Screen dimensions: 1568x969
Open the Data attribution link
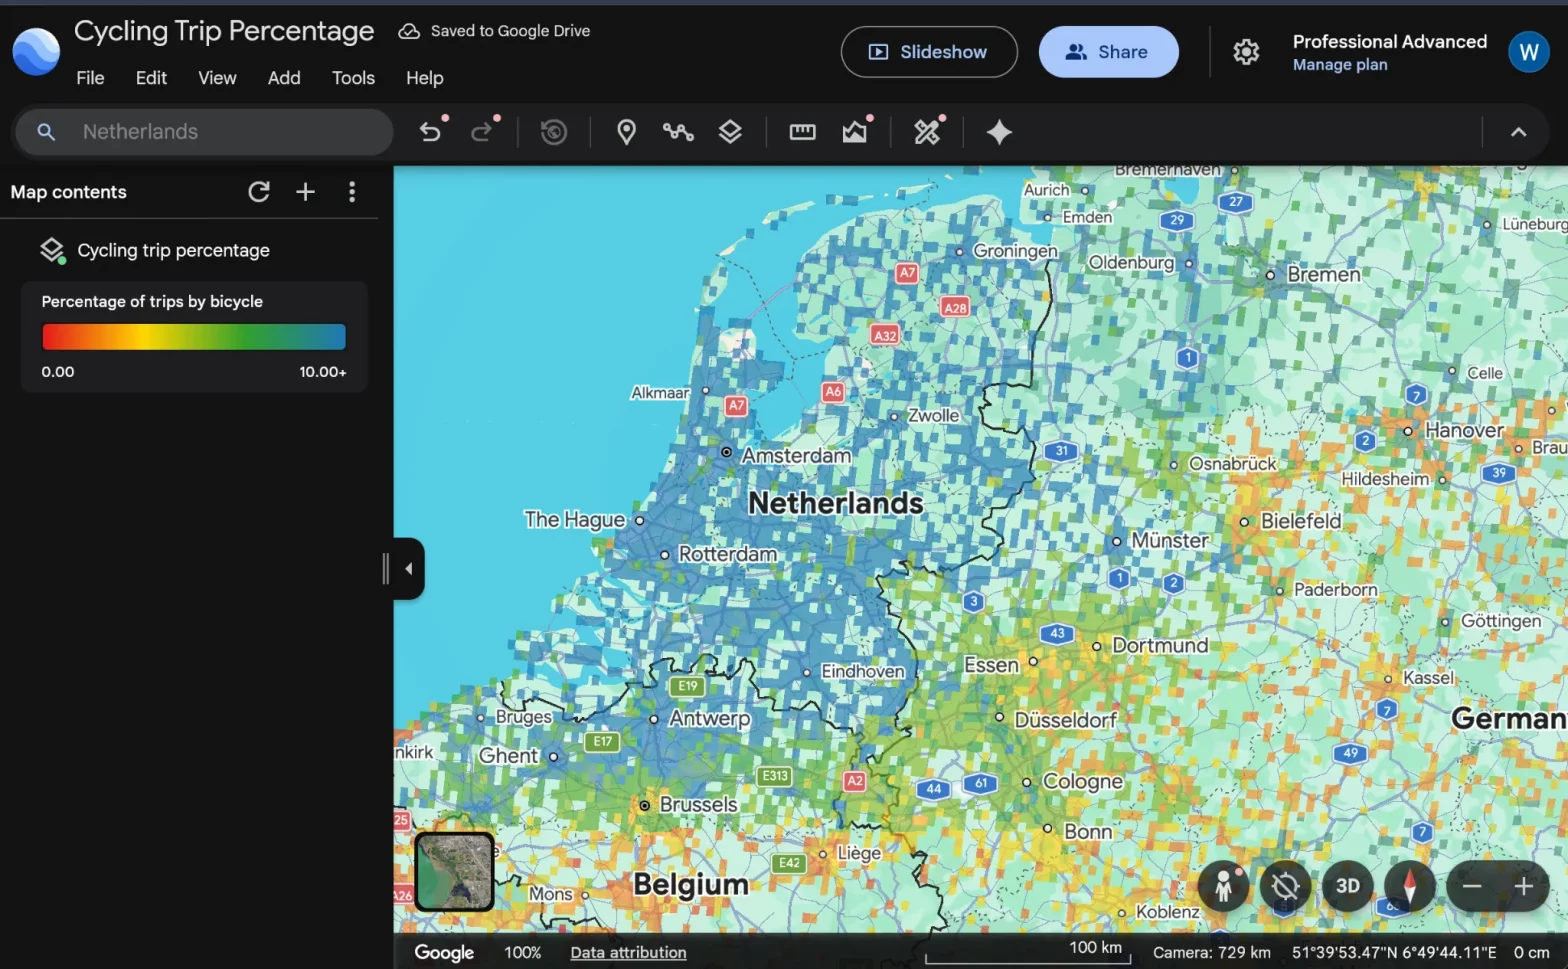[x=628, y=953]
